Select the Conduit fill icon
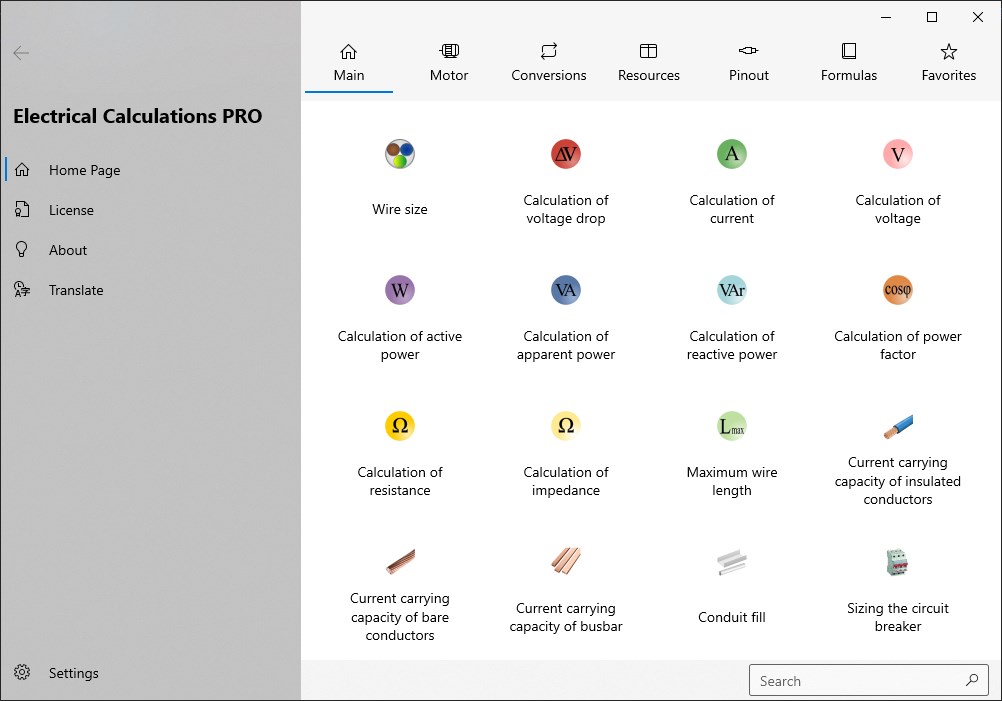This screenshot has width=1002, height=701. point(732,564)
